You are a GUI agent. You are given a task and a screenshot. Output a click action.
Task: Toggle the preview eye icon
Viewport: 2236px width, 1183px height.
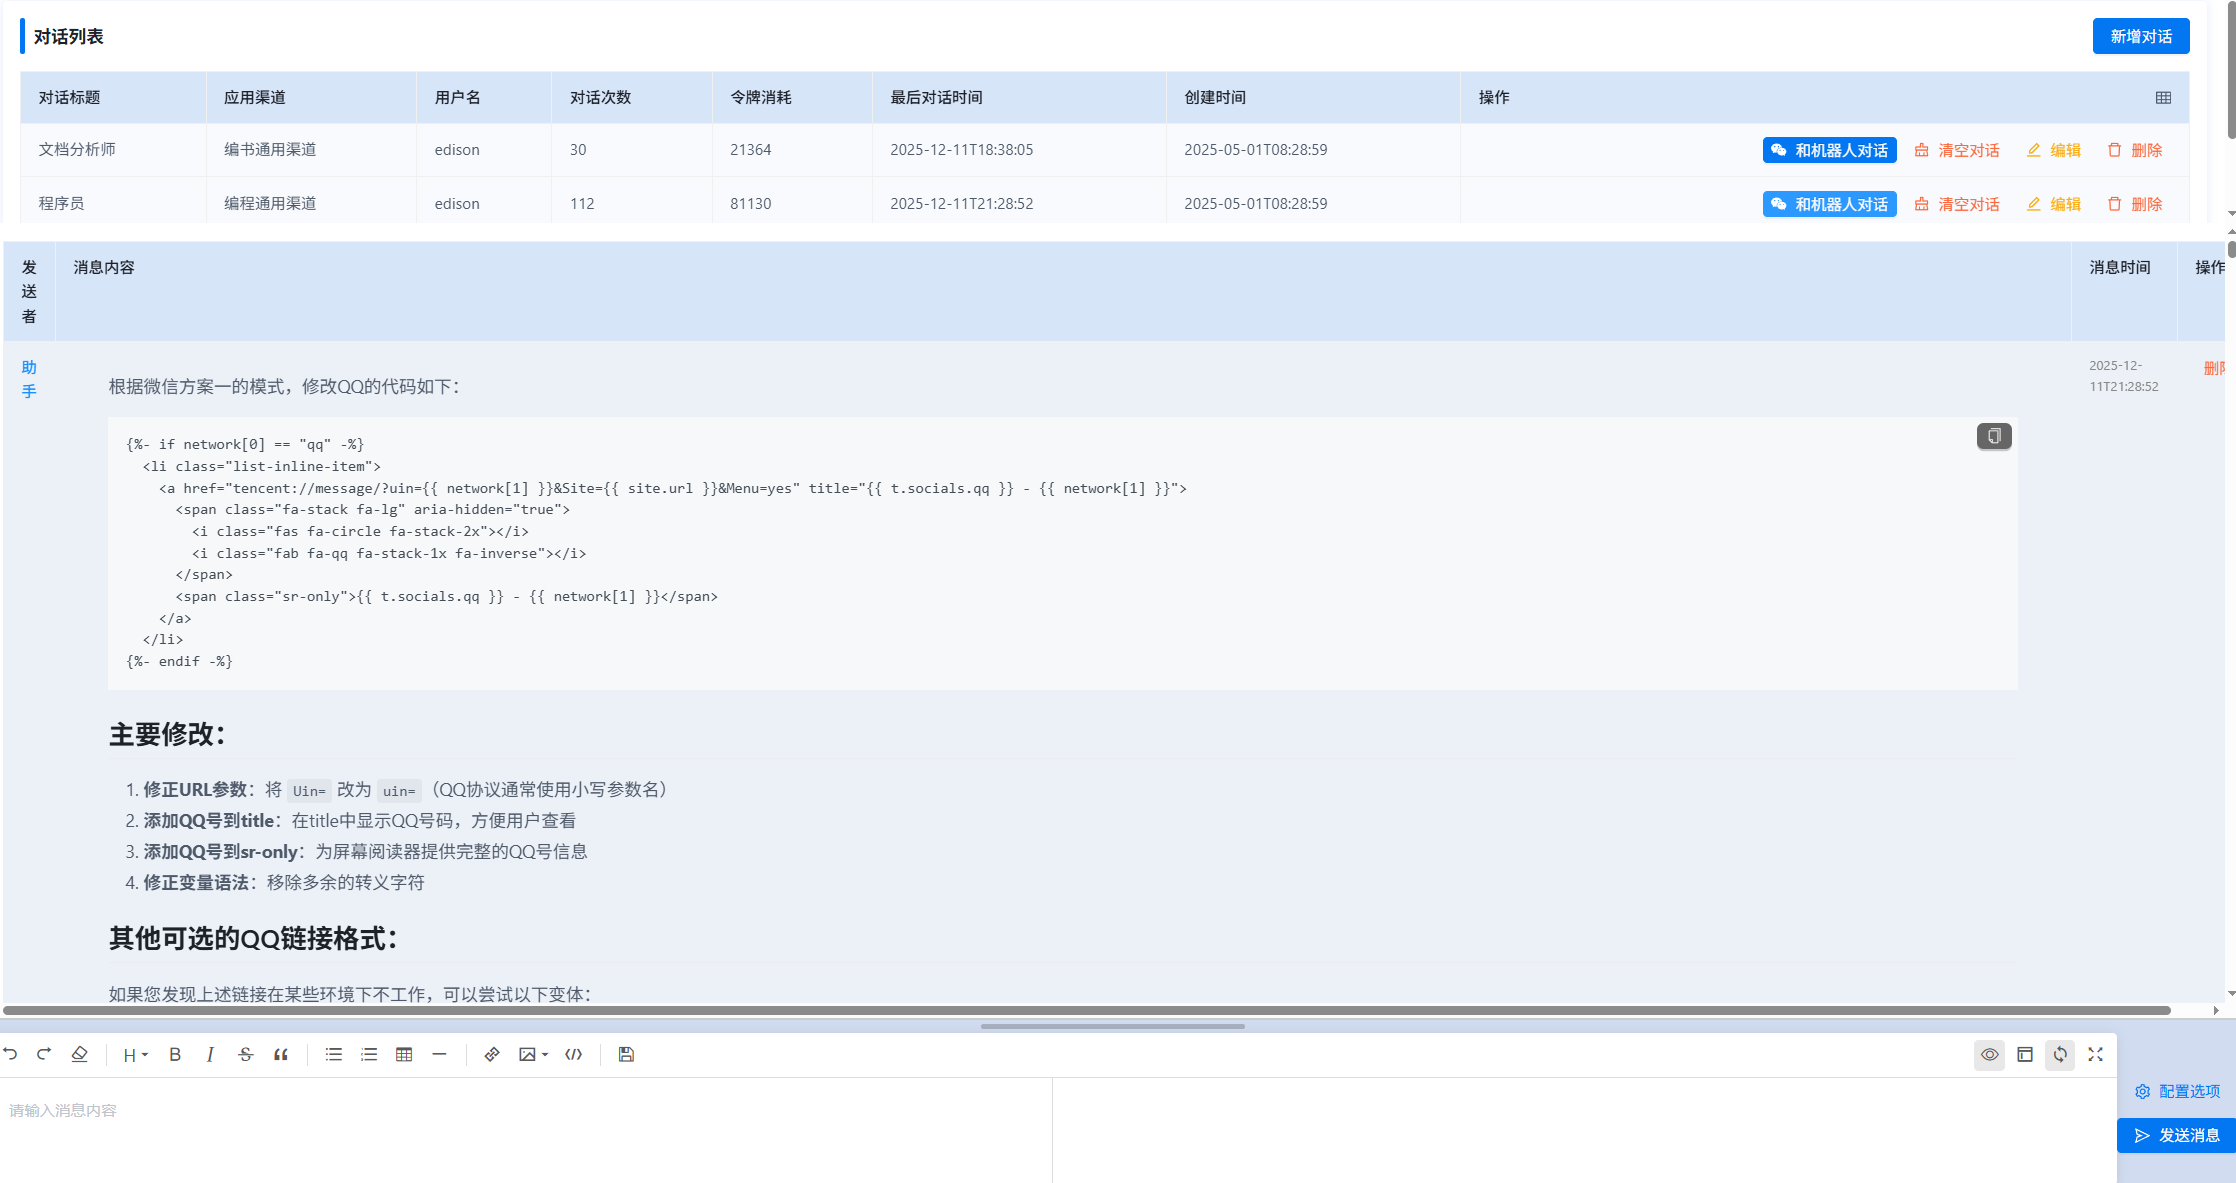coord(1989,1054)
